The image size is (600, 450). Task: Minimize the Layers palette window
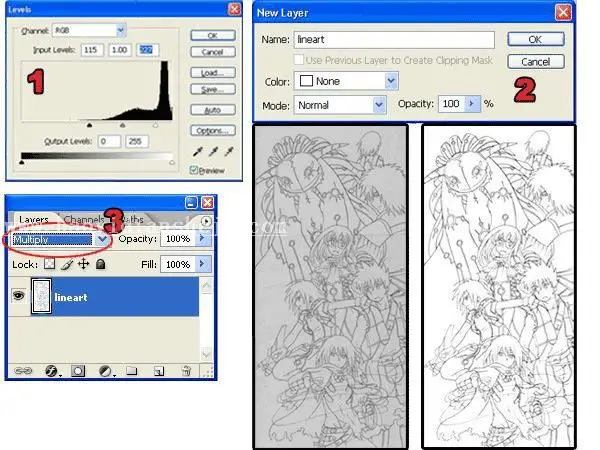point(191,202)
